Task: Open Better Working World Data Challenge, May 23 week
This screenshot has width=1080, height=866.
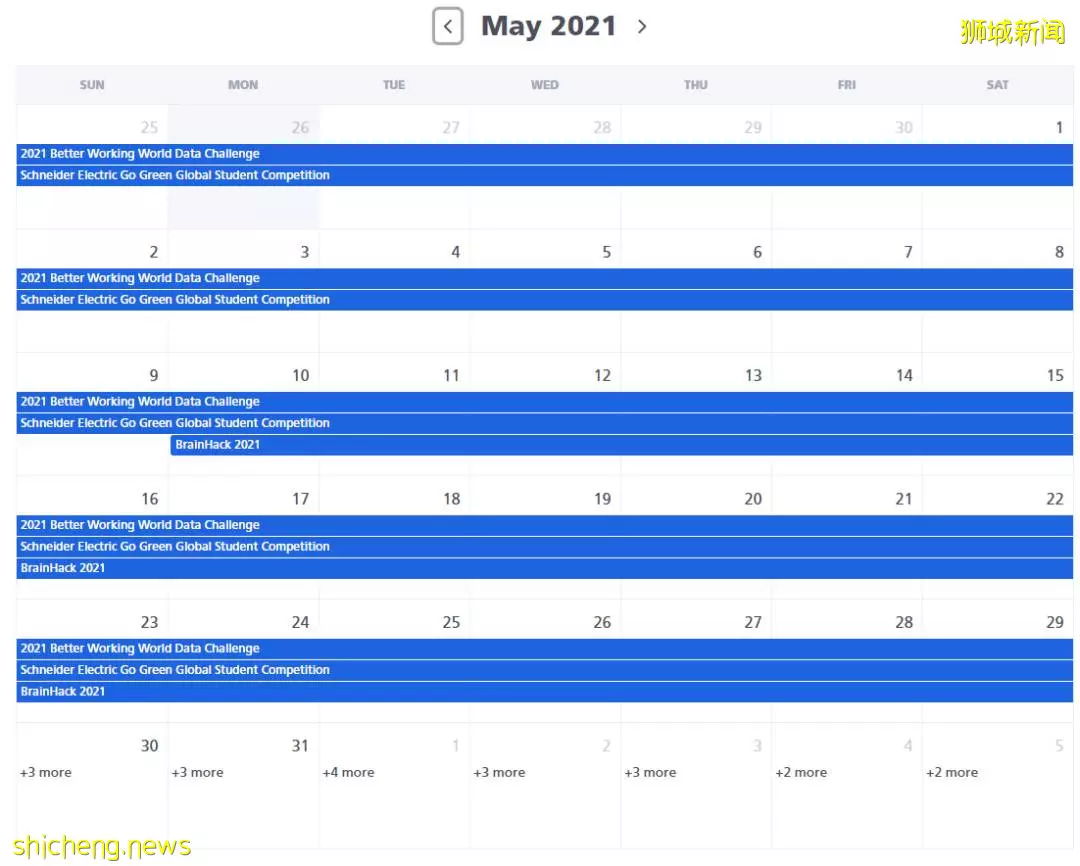Action: pos(544,648)
